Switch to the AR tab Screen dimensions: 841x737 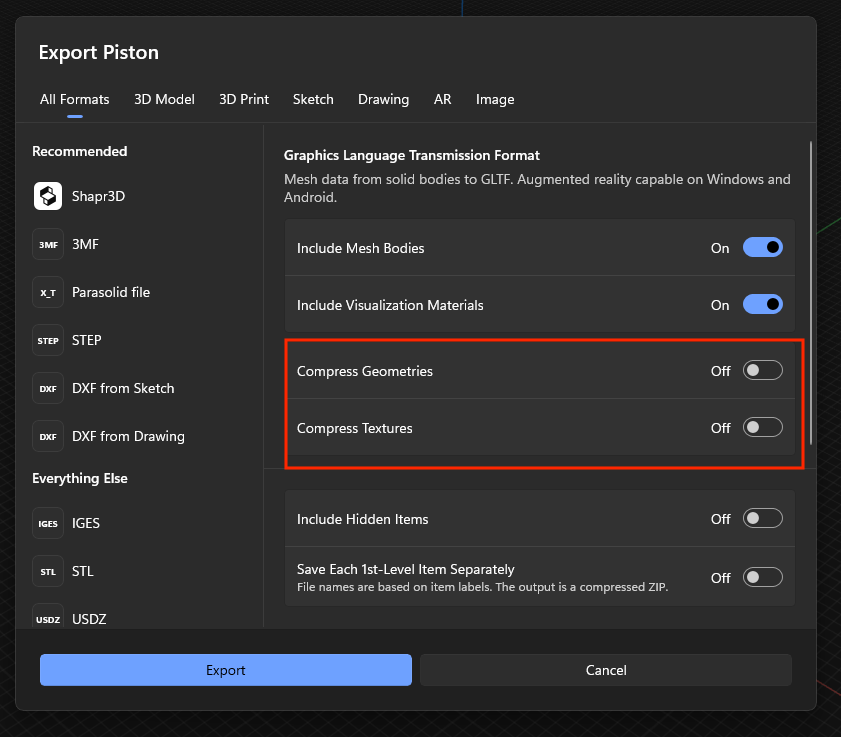(442, 99)
